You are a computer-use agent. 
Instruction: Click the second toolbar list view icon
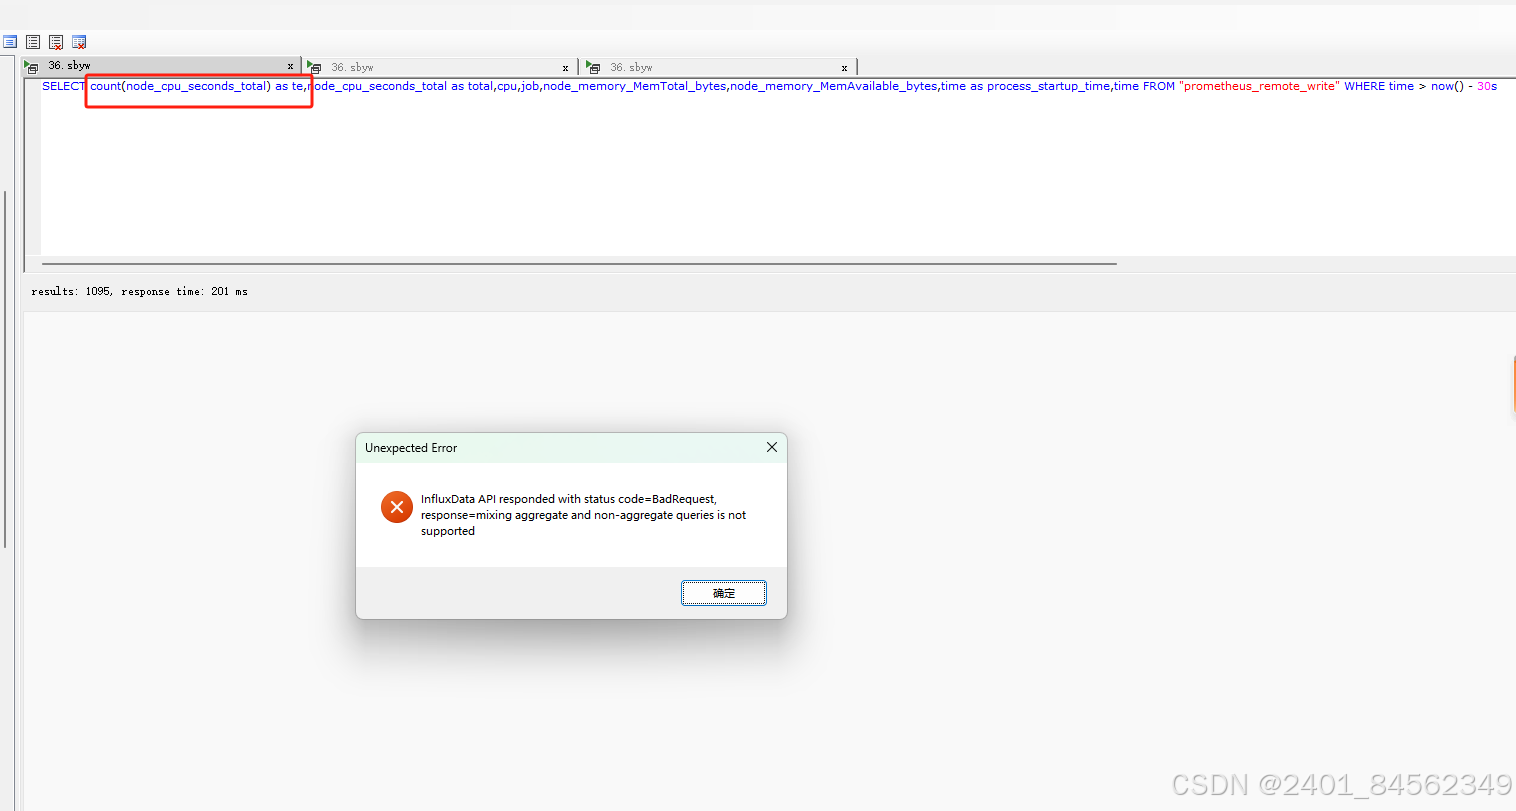coord(33,42)
